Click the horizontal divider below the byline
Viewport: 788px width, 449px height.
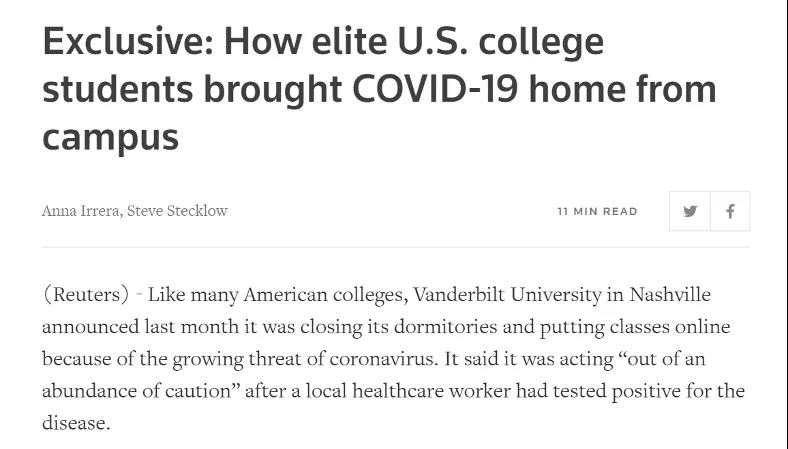[x=396, y=247]
